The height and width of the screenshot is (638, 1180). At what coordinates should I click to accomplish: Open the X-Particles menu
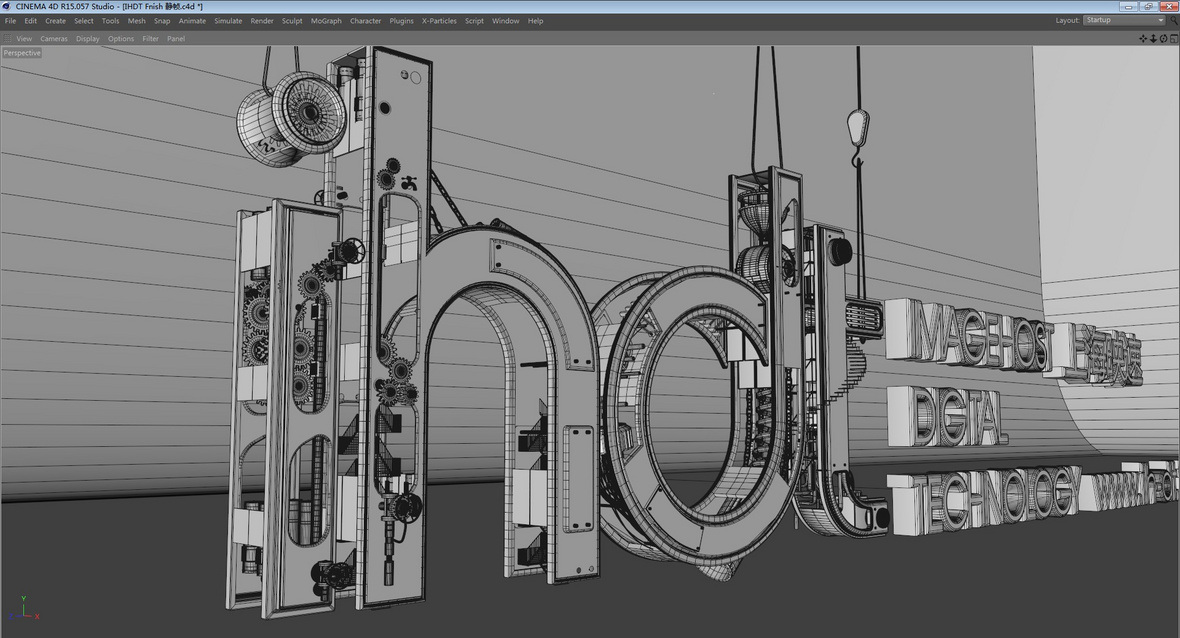[x=439, y=20]
